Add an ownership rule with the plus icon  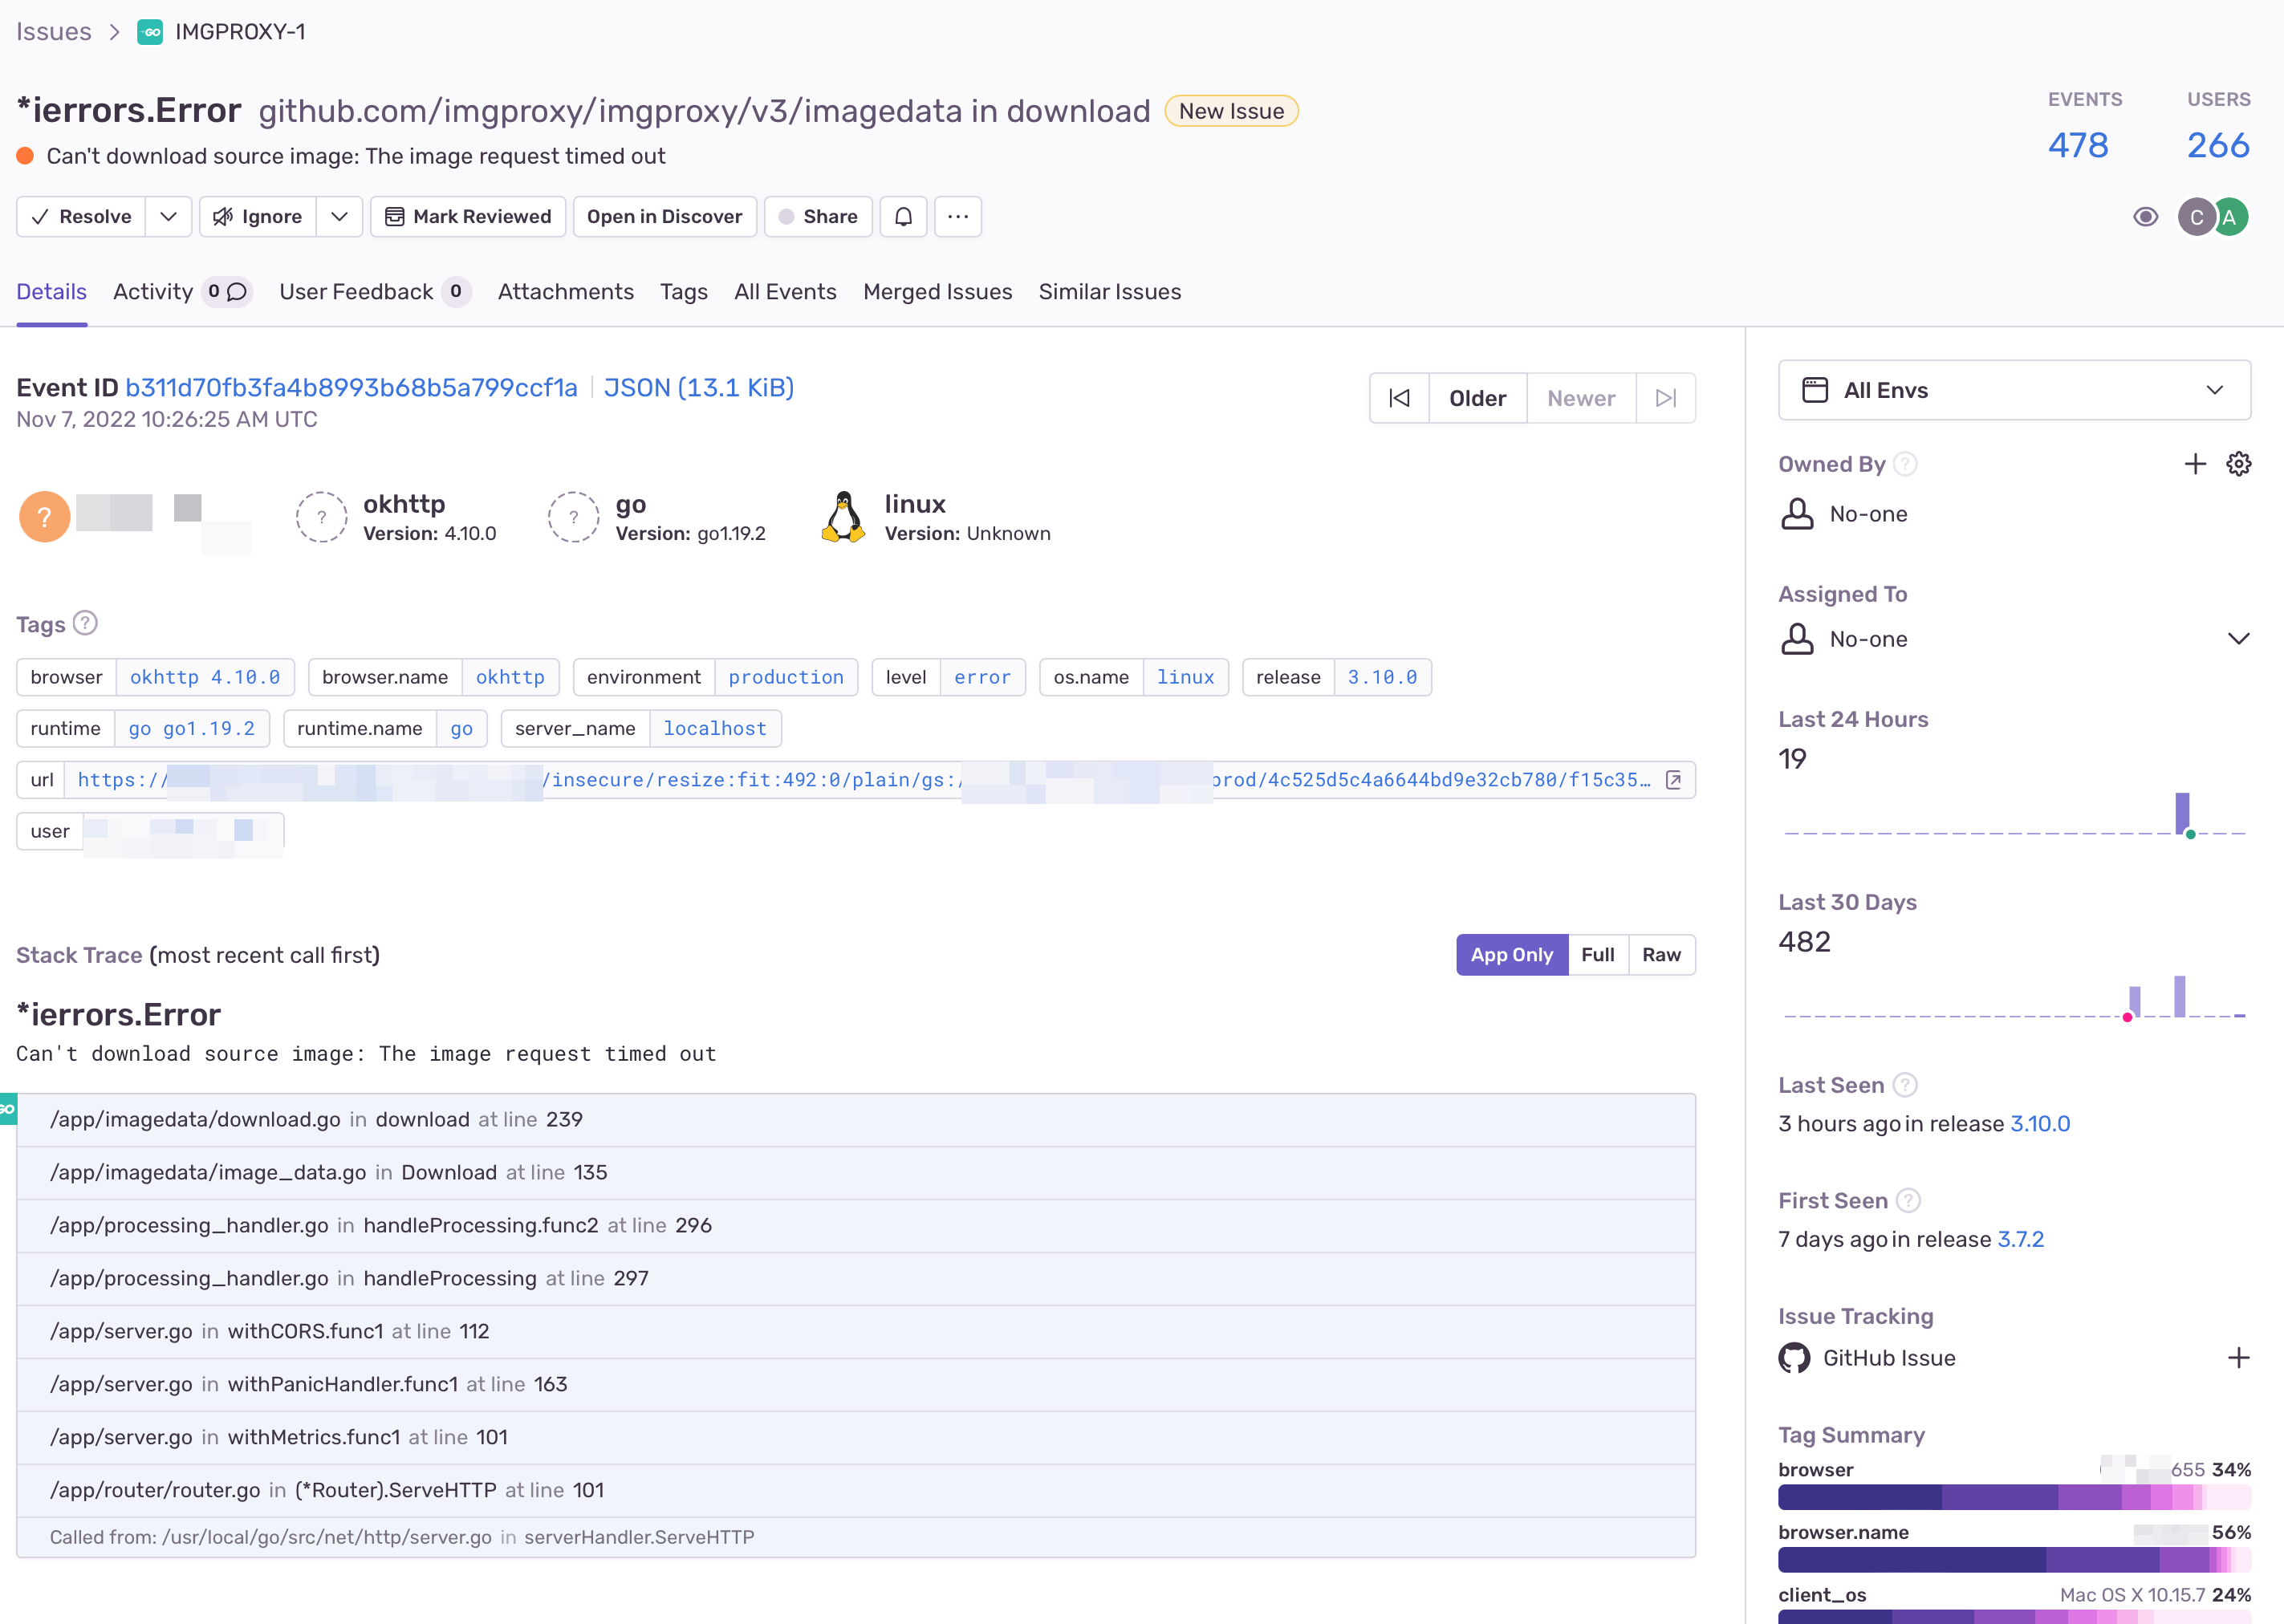pyautogui.click(x=2196, y=463)
